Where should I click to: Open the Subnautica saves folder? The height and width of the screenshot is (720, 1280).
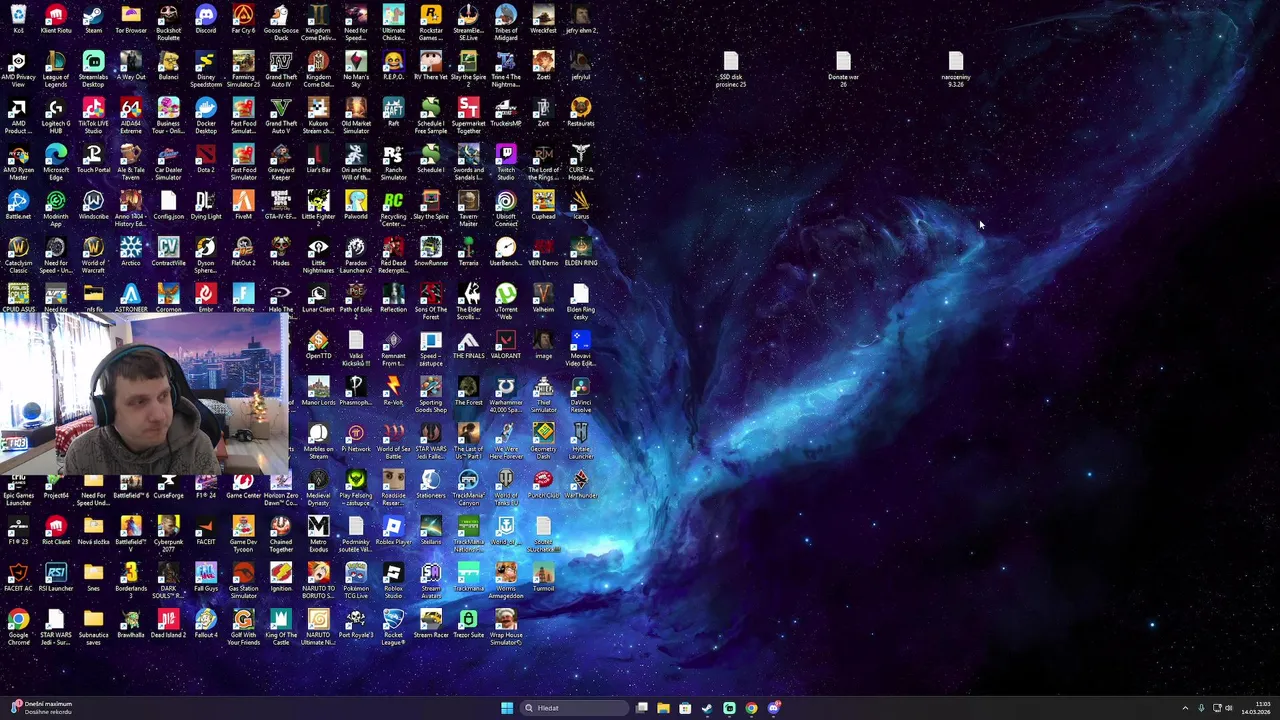point(93,627)
